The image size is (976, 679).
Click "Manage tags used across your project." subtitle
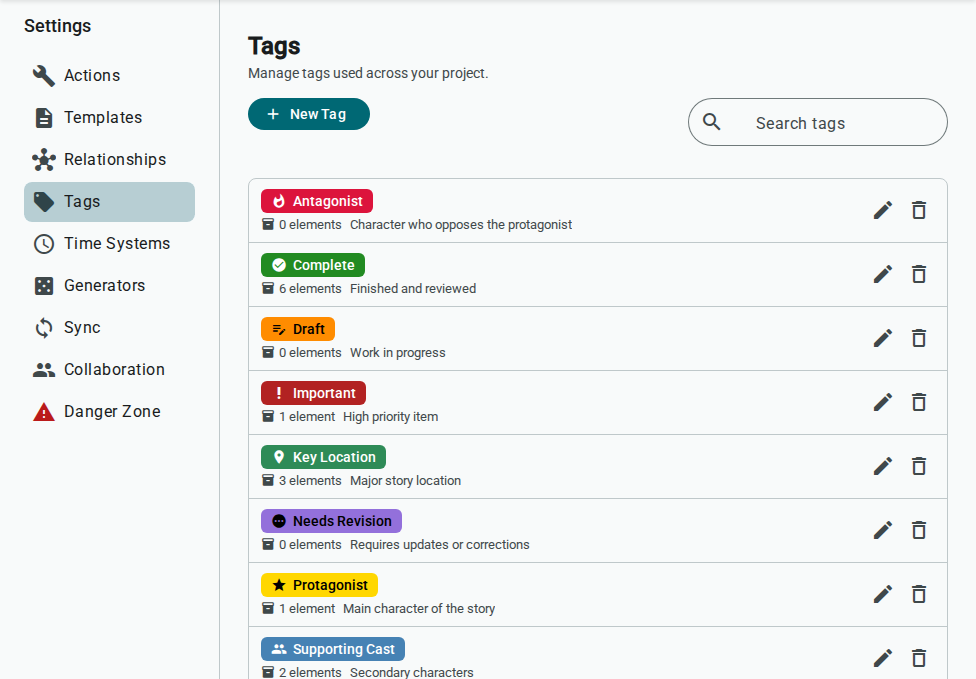tap(368, 73)
